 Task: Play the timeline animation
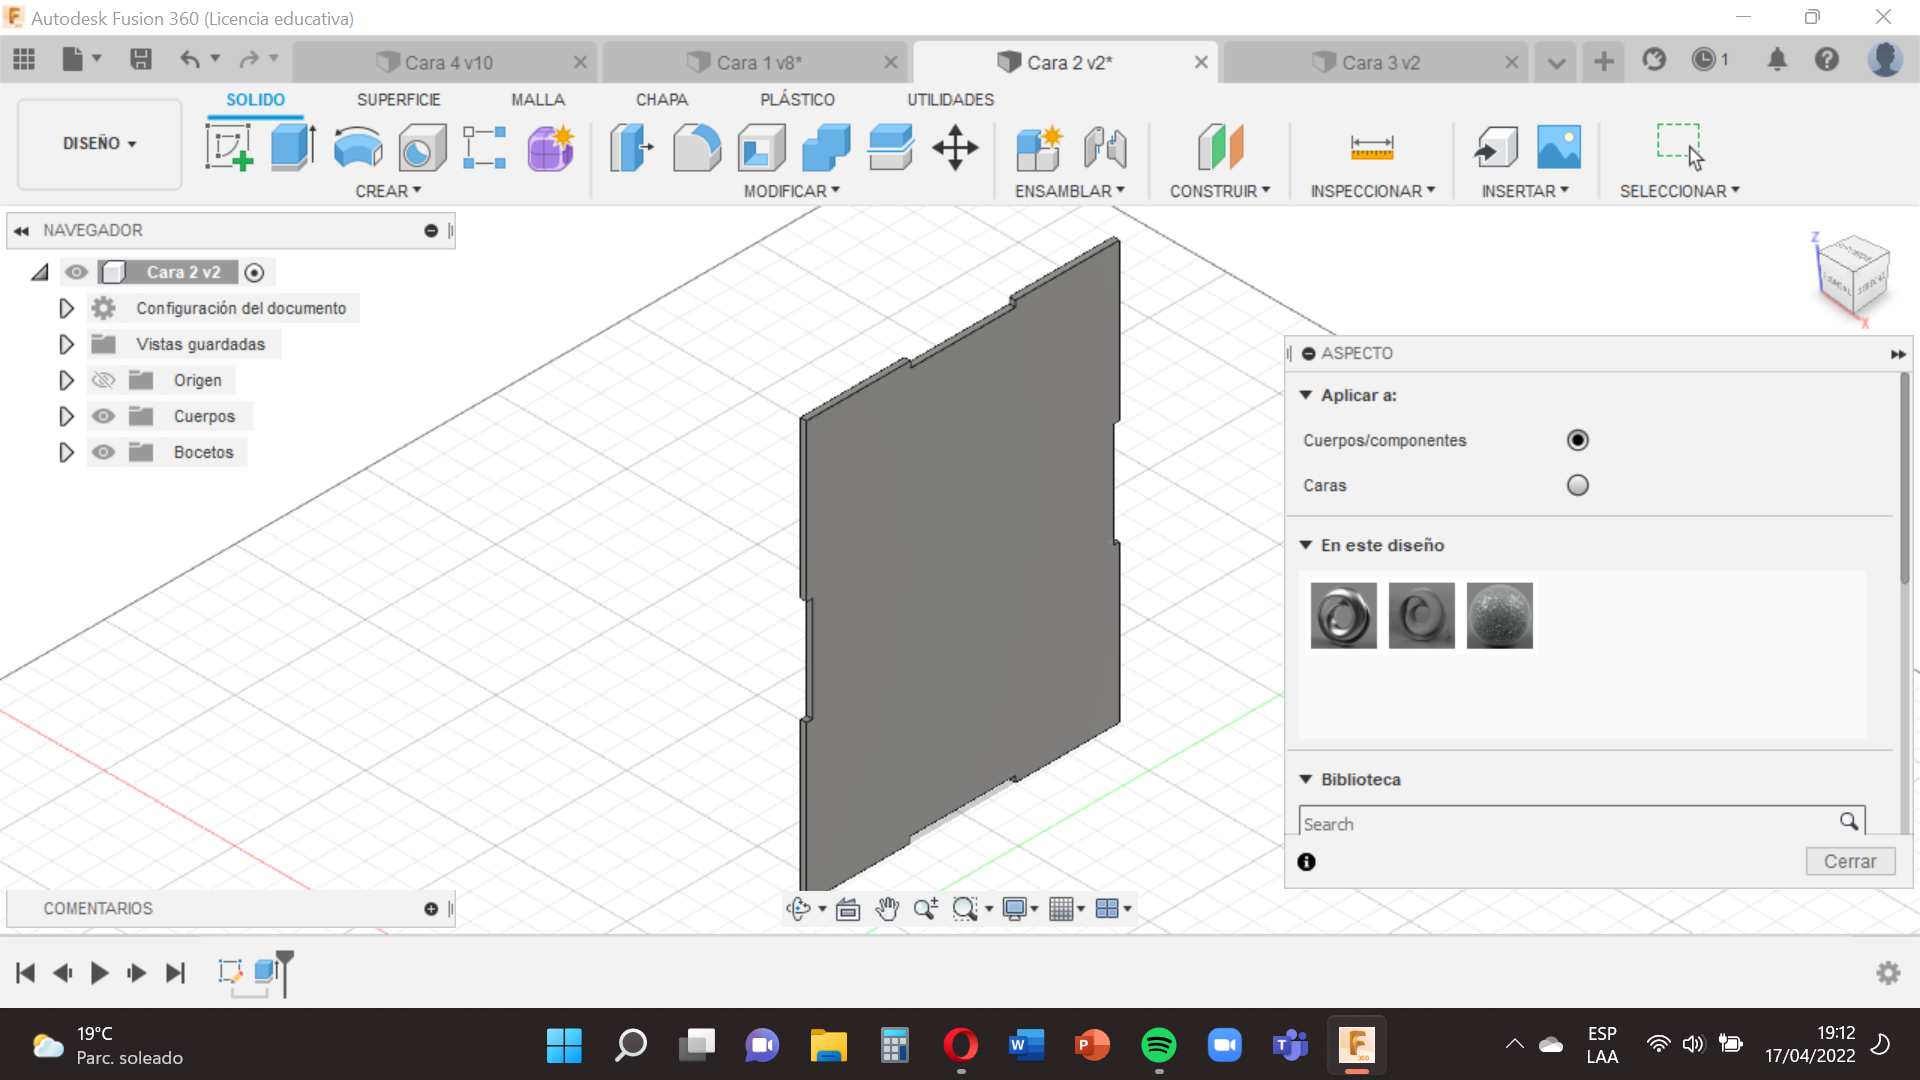tap(99, 973)
